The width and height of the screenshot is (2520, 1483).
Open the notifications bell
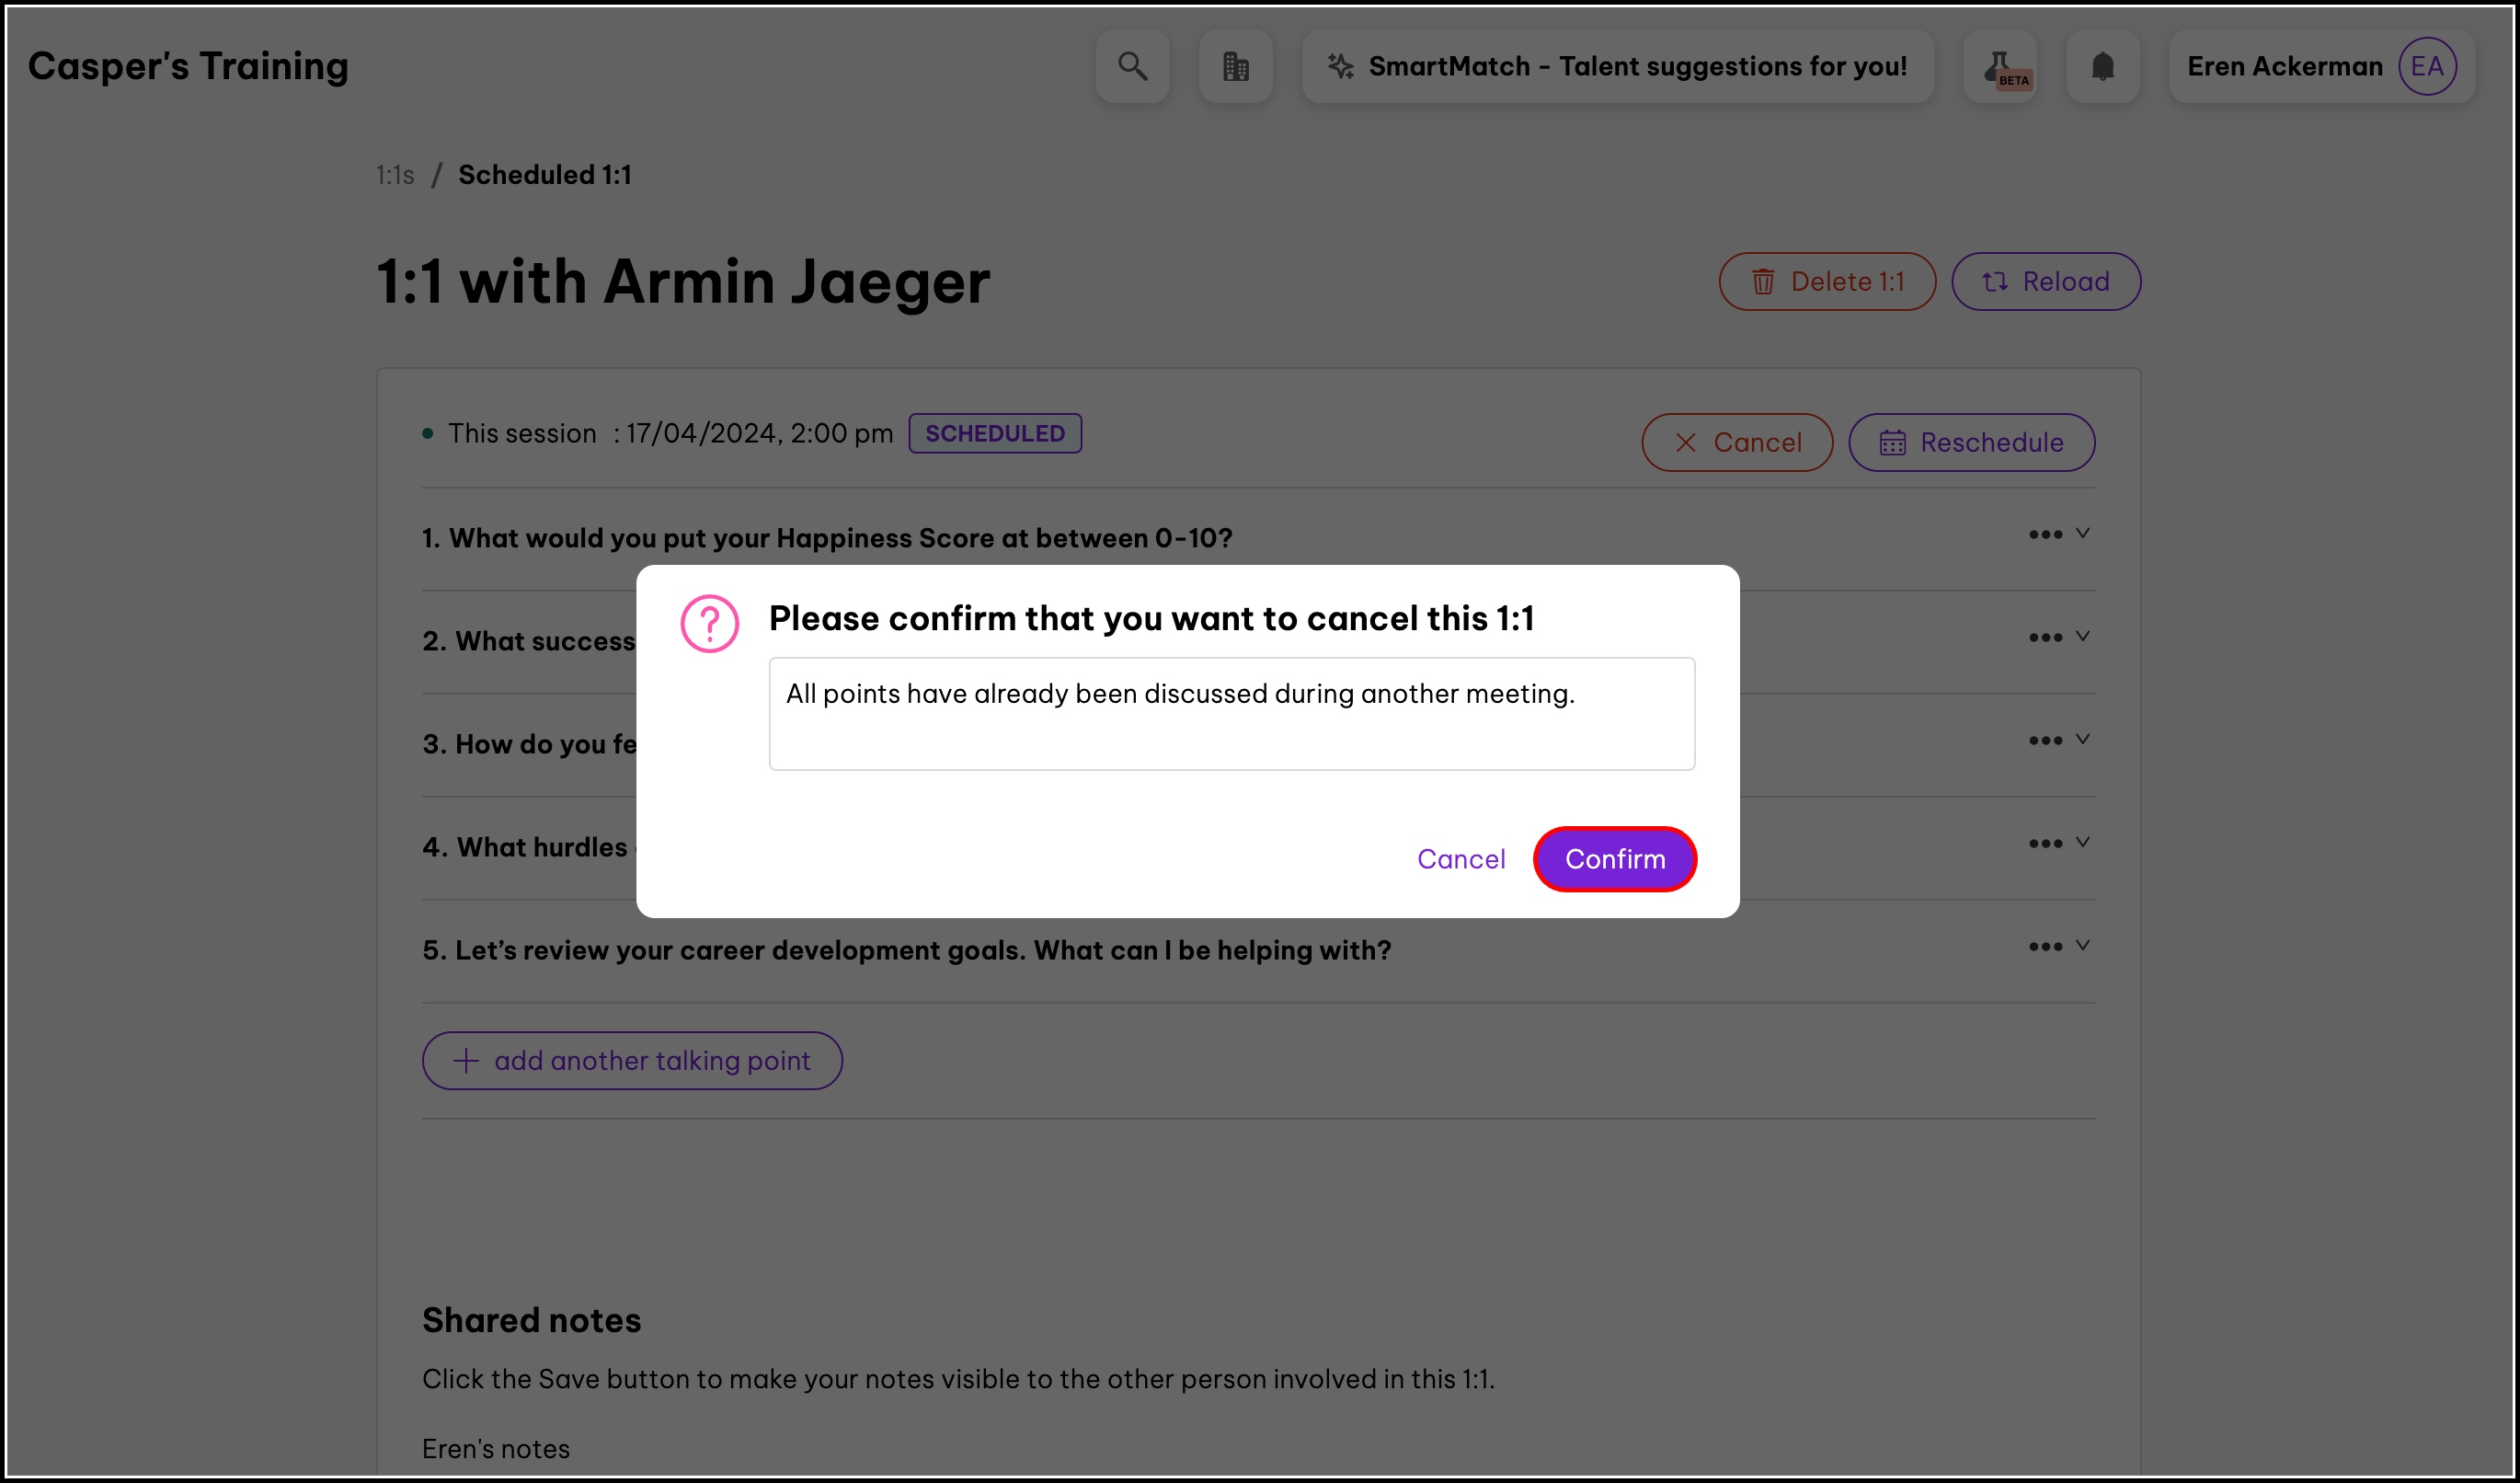2102,66
